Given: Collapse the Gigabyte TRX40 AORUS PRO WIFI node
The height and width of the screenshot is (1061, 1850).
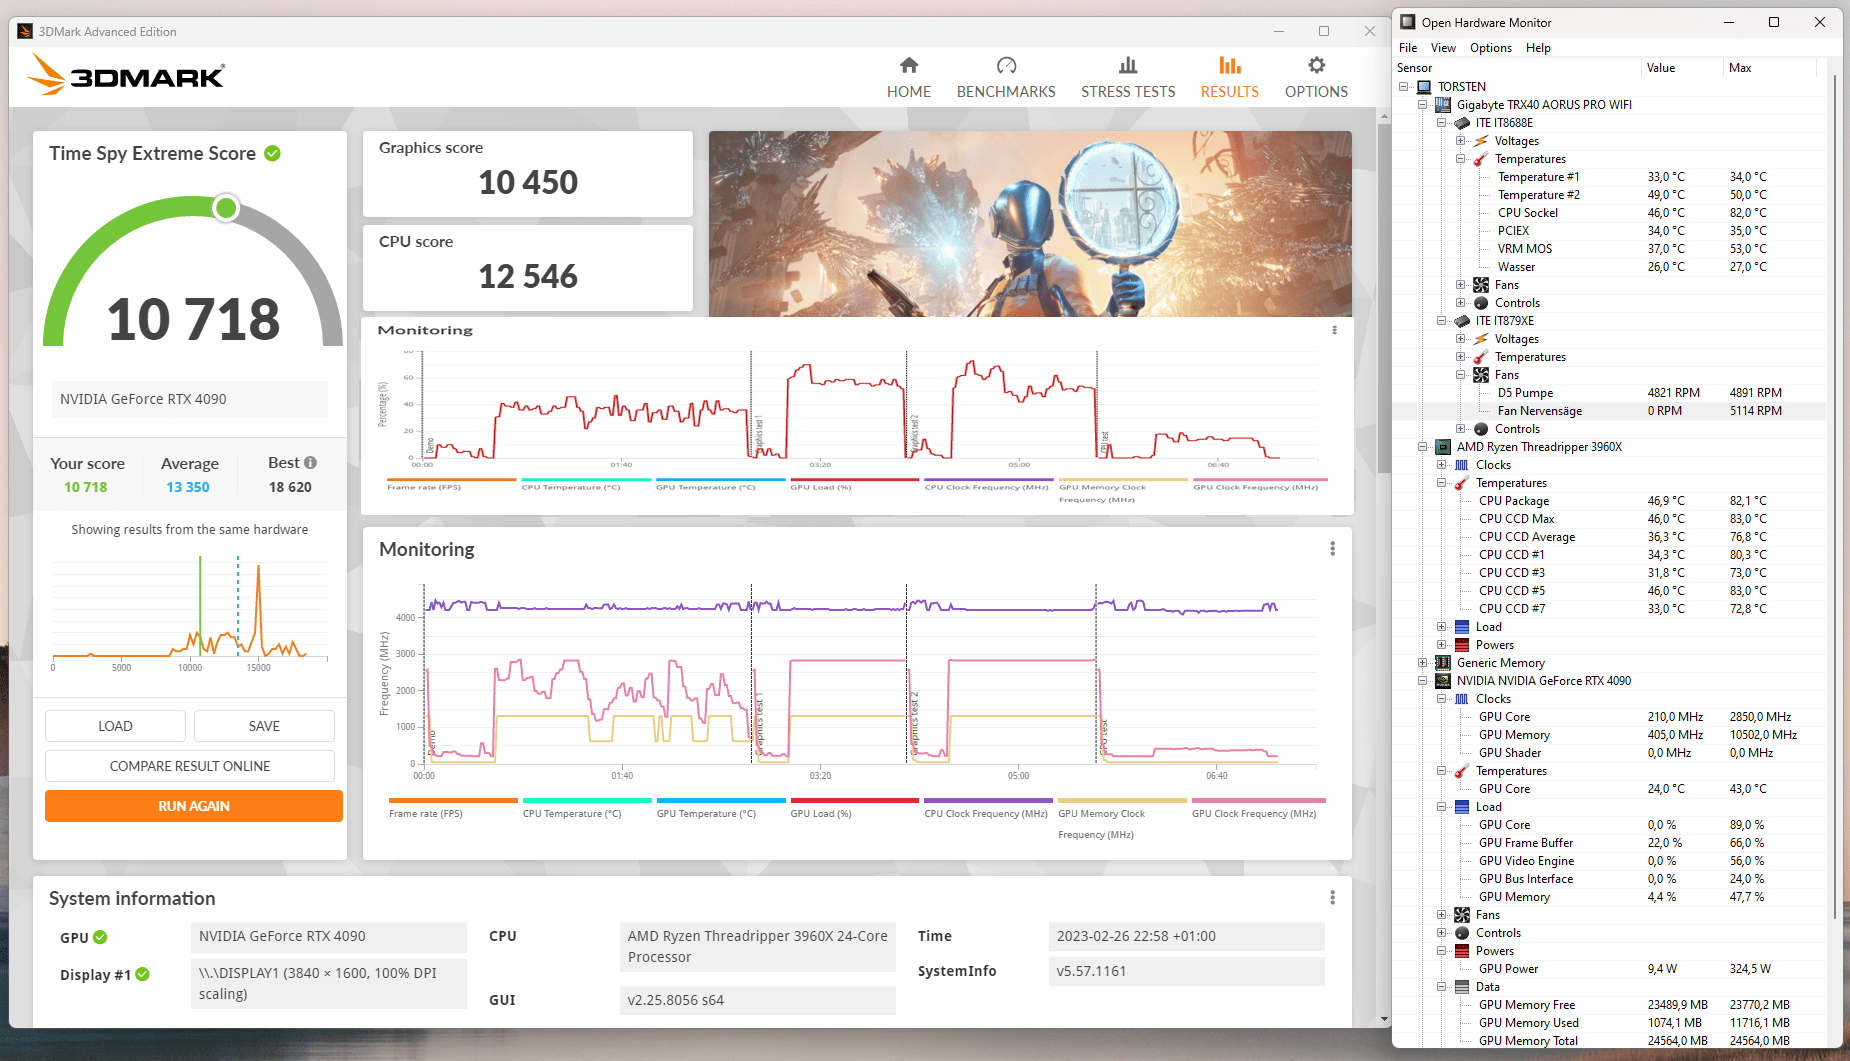Looking at the screenshot, I should coord(1423,105).
